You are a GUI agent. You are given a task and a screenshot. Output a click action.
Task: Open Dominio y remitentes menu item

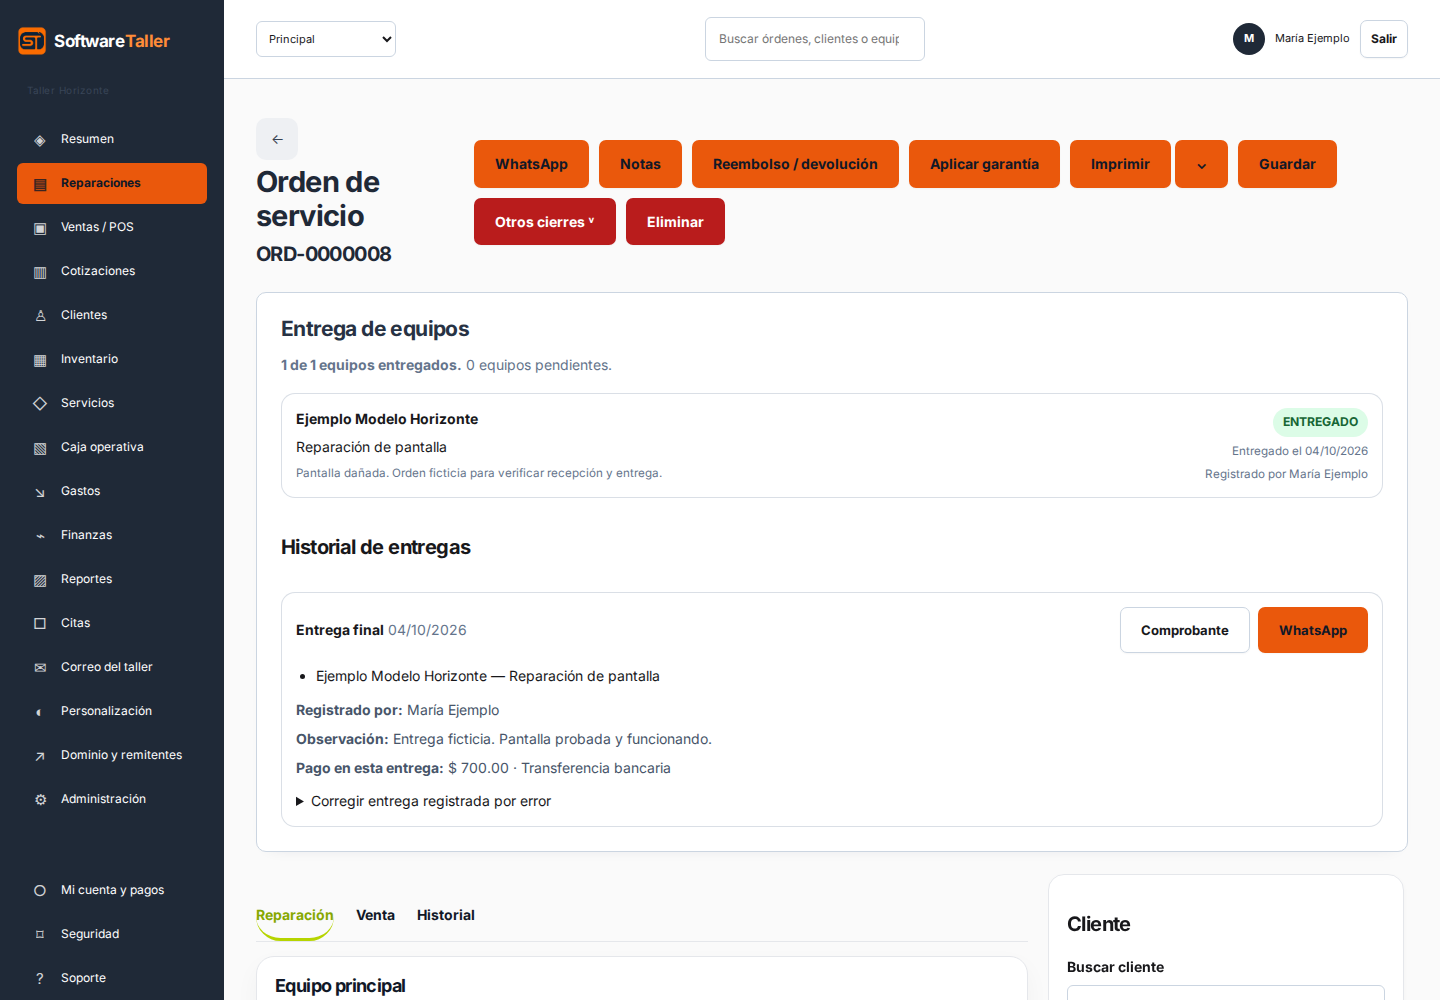click(112, 755)
